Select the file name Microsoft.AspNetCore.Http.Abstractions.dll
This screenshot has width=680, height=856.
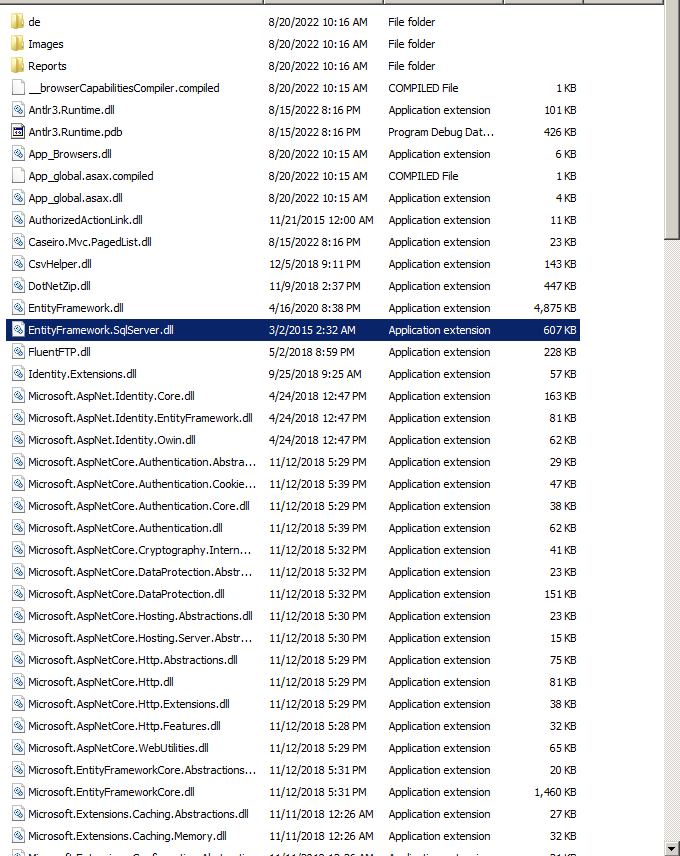click(x=133, y=660)
